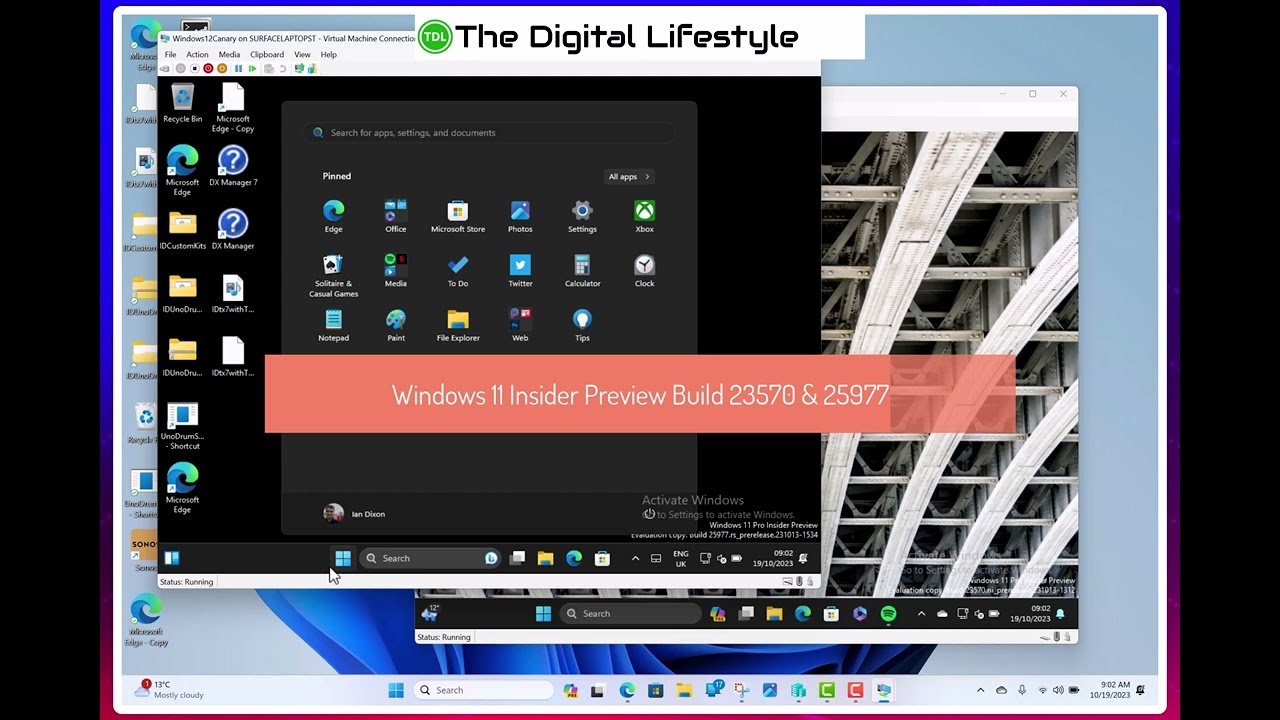Click the weather widget in the second VM taskbar
This screenshot has width=1280, height=720.
(x=431, y=613)
